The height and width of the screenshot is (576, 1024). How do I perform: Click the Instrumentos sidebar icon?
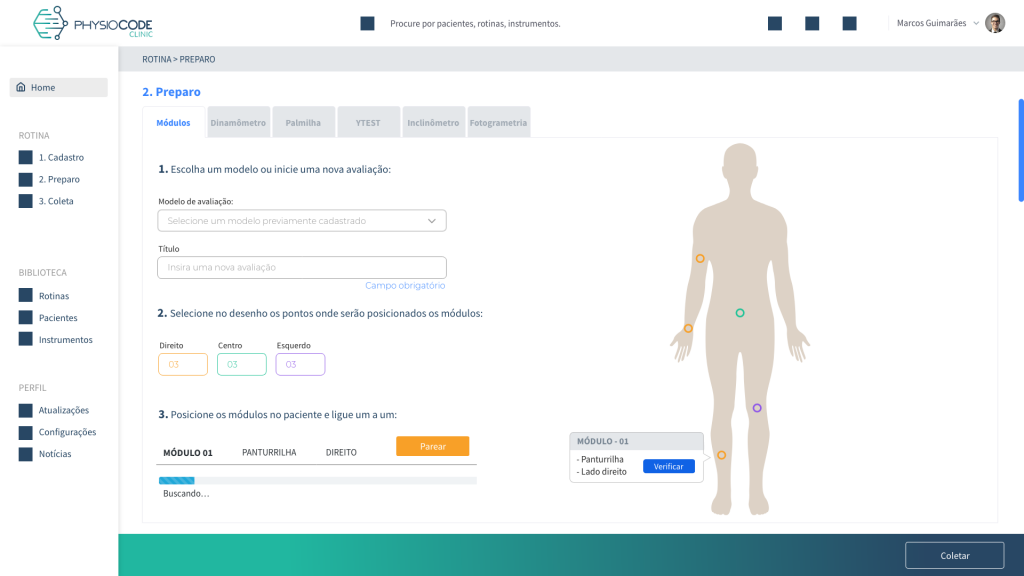[26, 339]
